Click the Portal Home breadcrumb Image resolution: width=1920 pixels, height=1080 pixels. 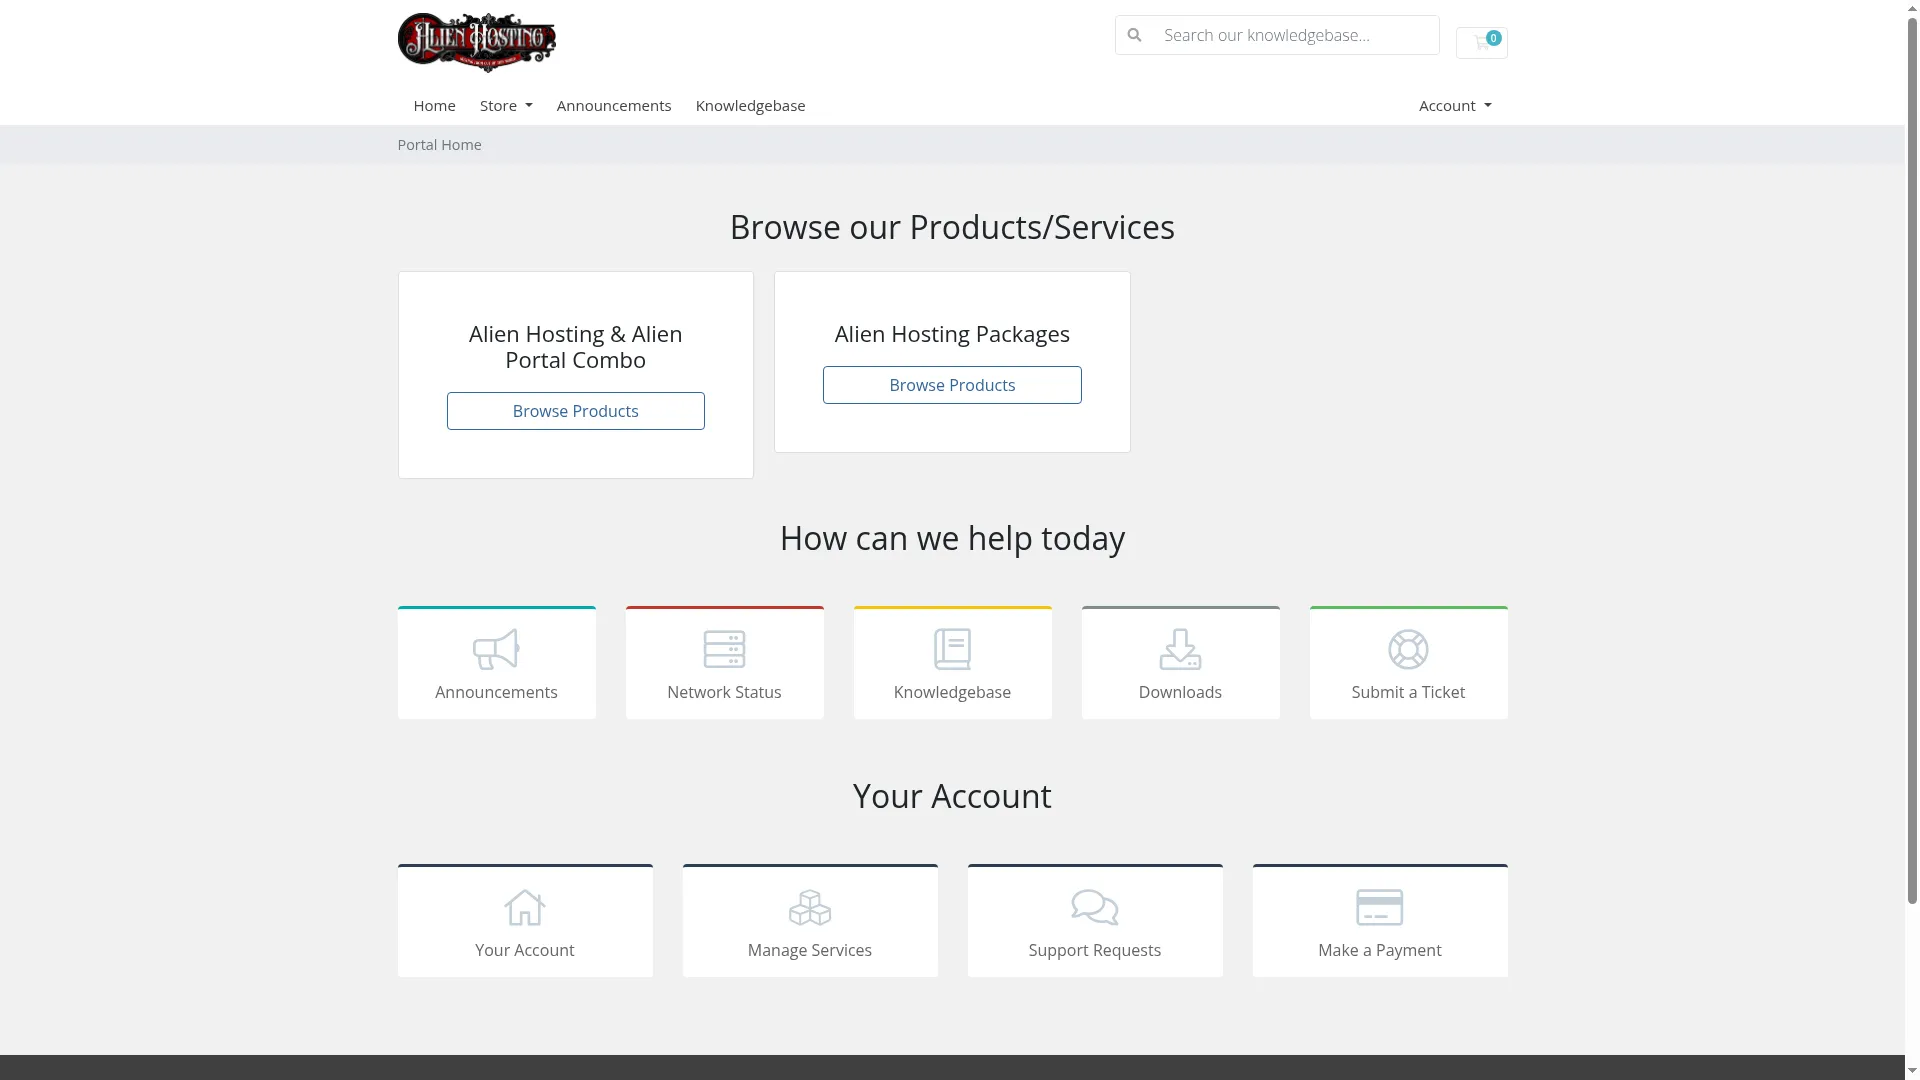coord(439,145)
